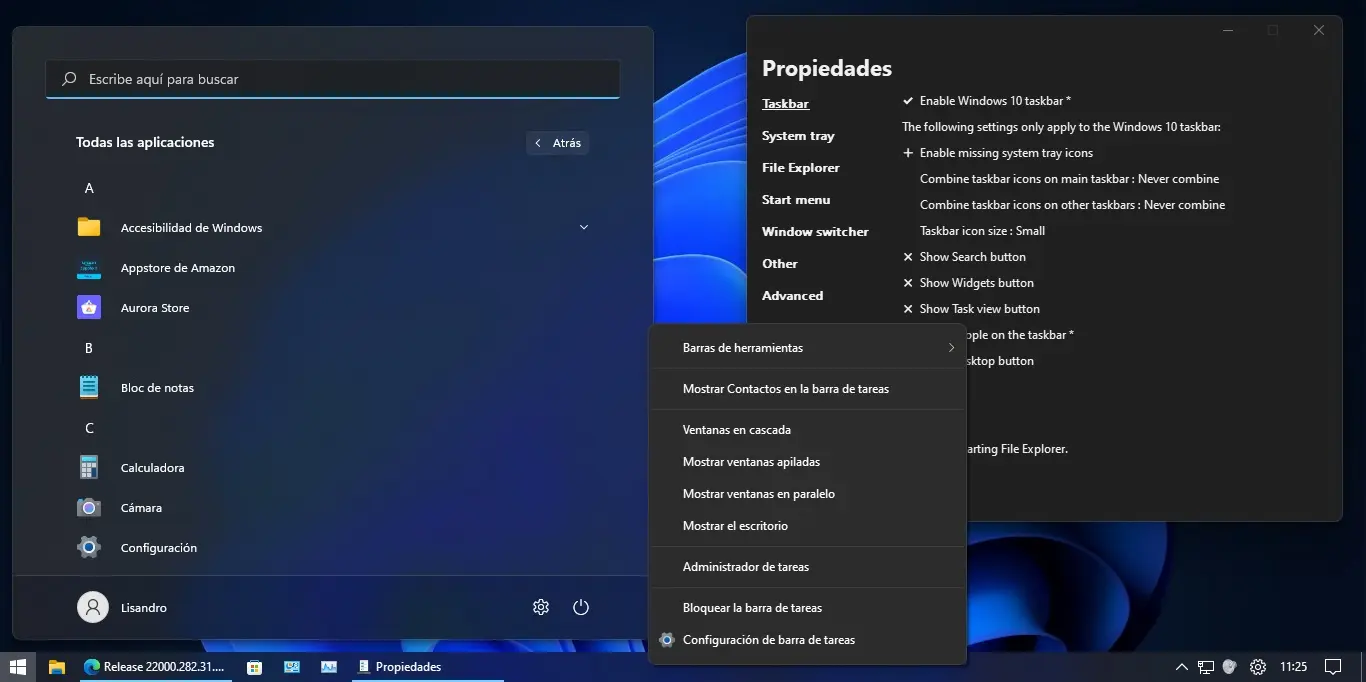
Task: Go back with the Atrás button
Action: tap(557, 143)
